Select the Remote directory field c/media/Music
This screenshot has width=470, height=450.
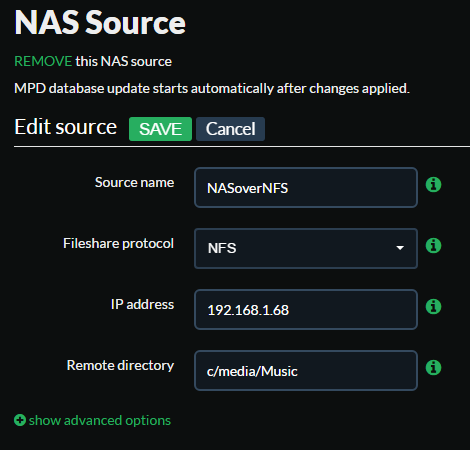[306, 370]
